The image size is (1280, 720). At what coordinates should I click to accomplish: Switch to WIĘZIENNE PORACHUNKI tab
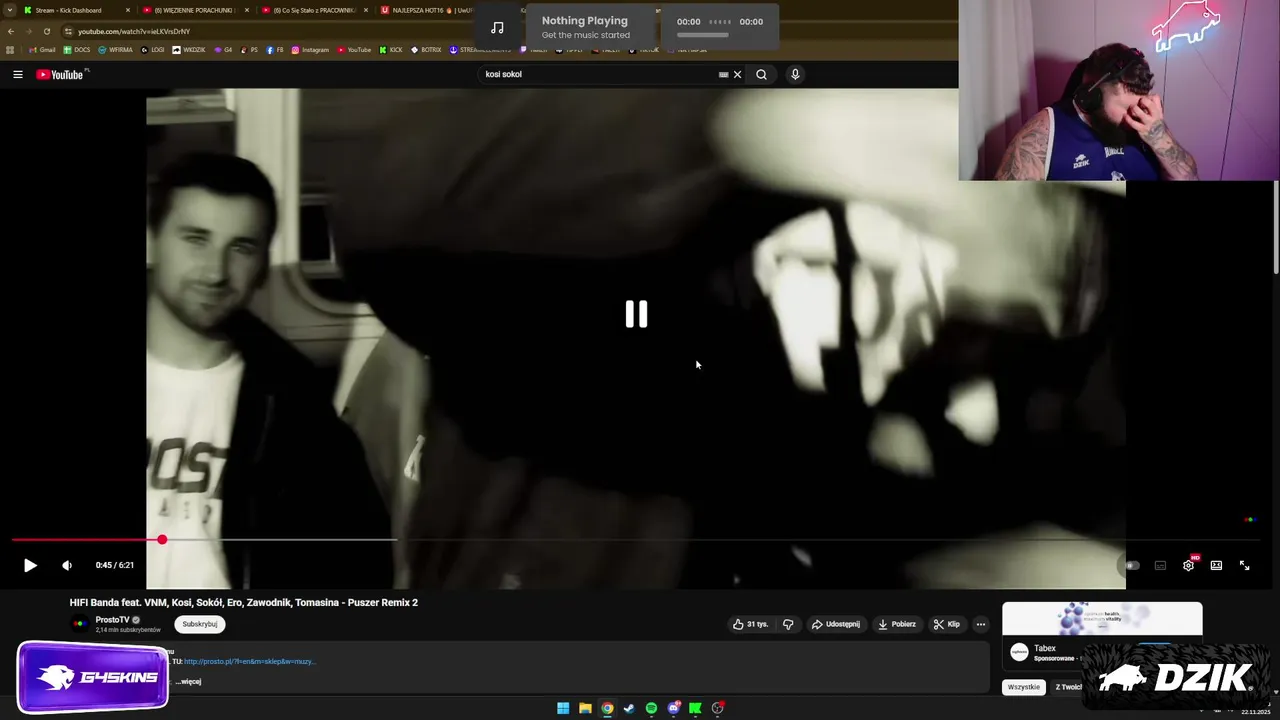click(x=194, y=10)
